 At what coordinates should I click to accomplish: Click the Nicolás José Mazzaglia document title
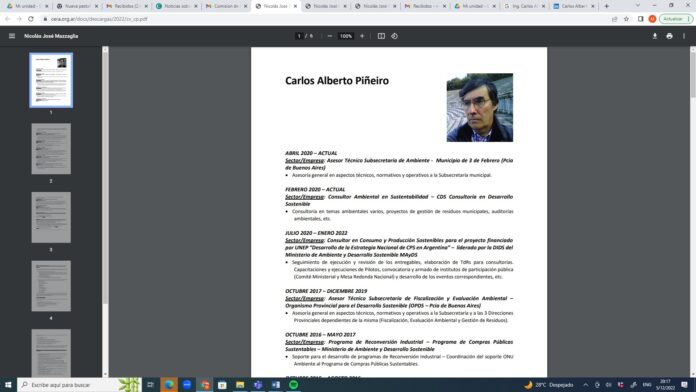pos(51,36)
